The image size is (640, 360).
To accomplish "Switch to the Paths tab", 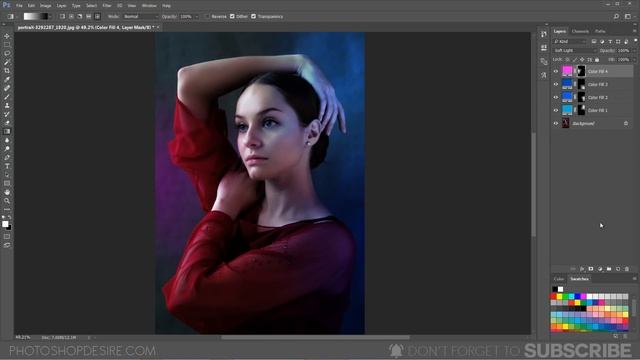I will [600, 31].
